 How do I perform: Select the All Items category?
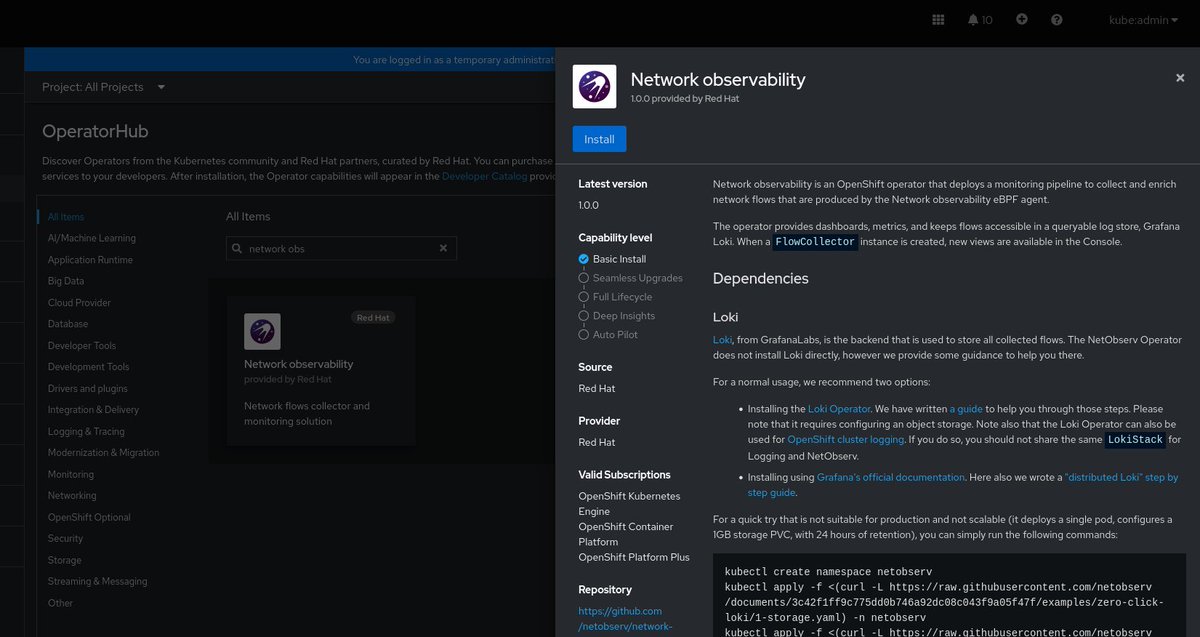coord(66,217)
